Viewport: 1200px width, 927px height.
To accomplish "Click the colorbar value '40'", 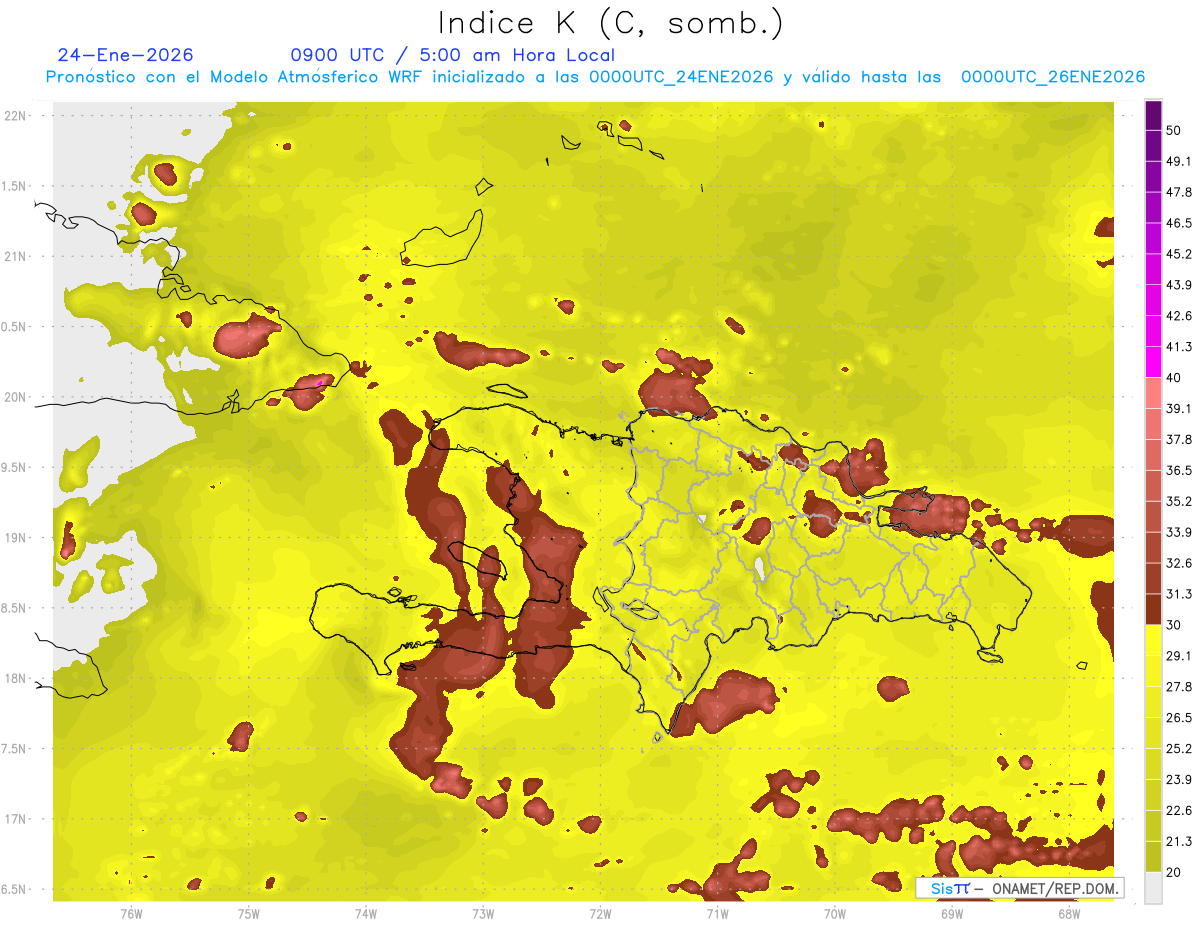I will pos(1174,377).
